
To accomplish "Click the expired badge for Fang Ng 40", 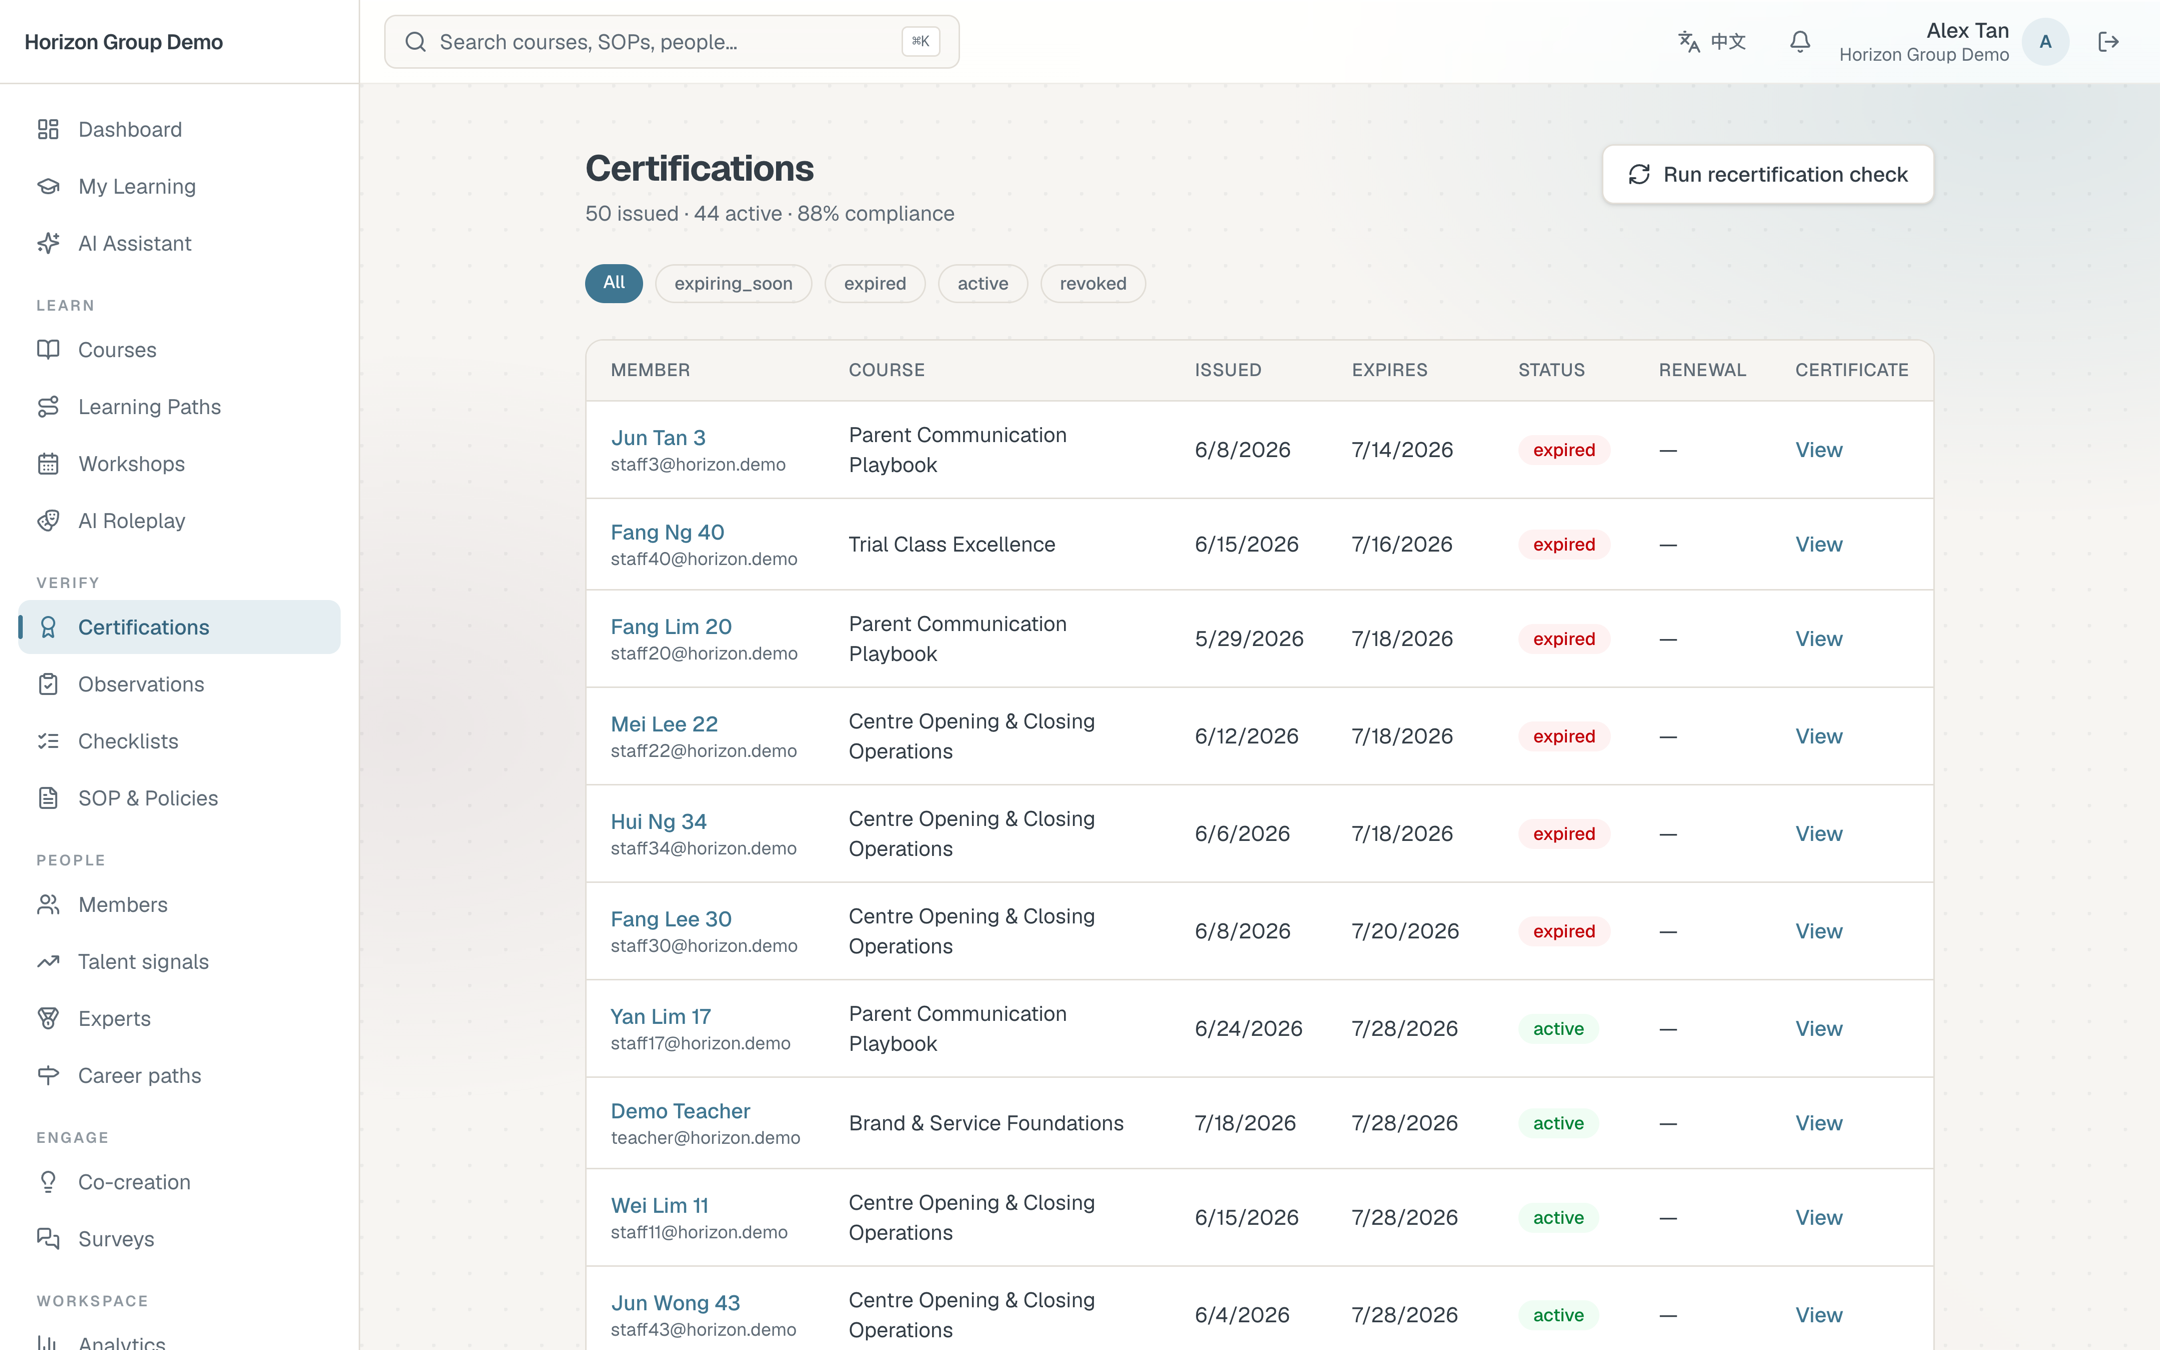I will point(1564,544).
